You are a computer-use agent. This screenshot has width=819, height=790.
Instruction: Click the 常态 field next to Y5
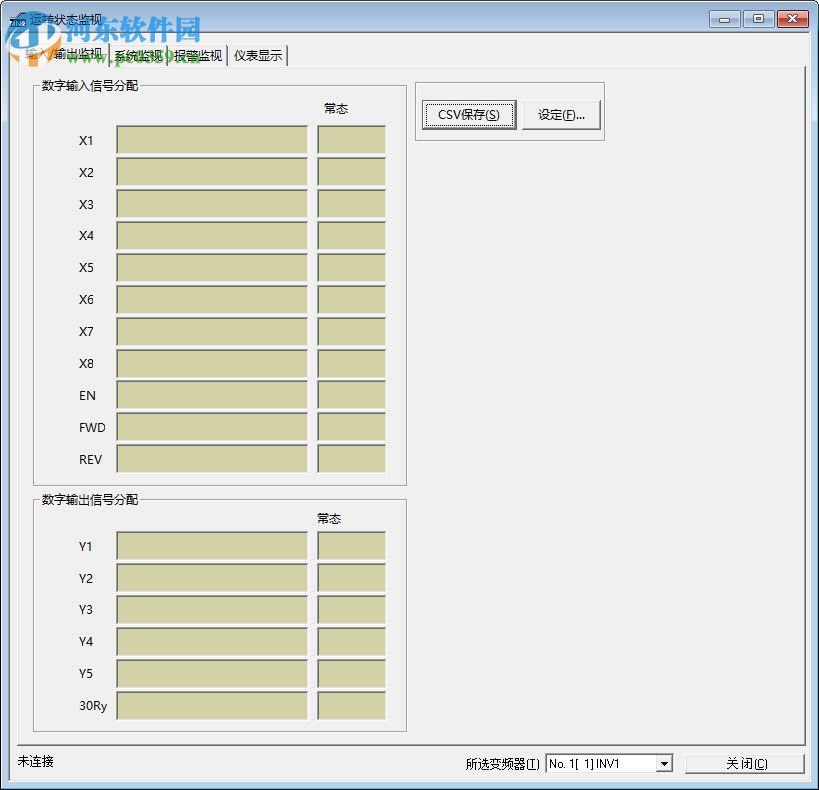[350, 673]
